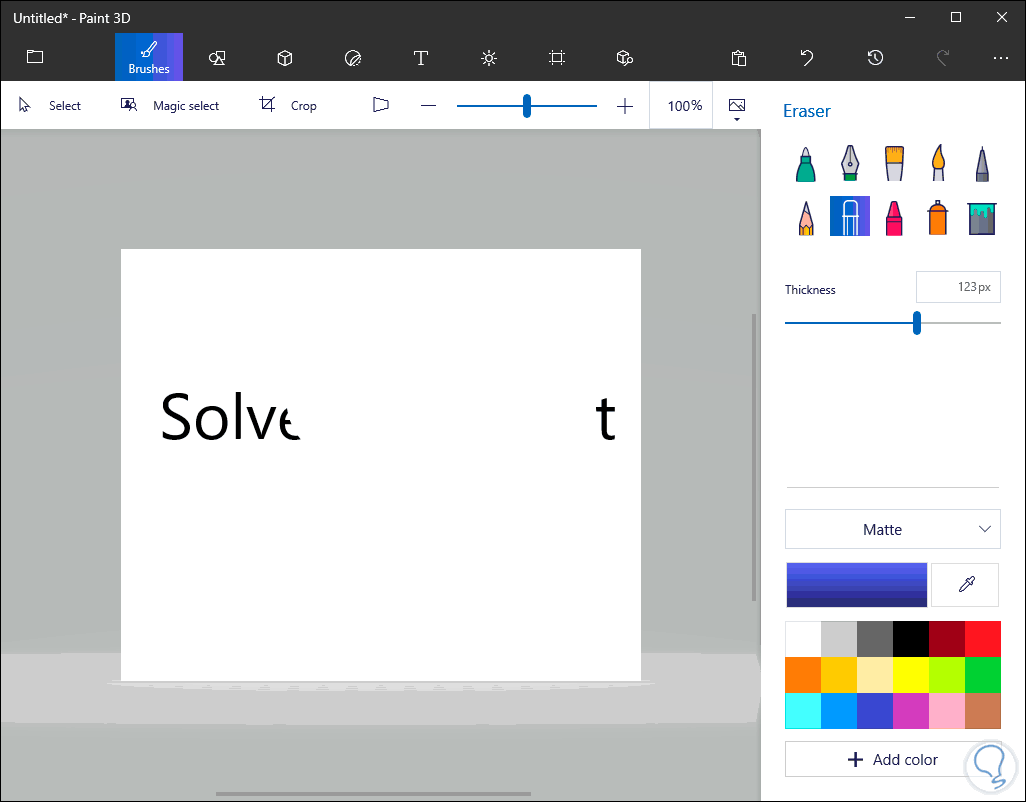Expand the canvas view options dropdown

(x=737, y=109)
